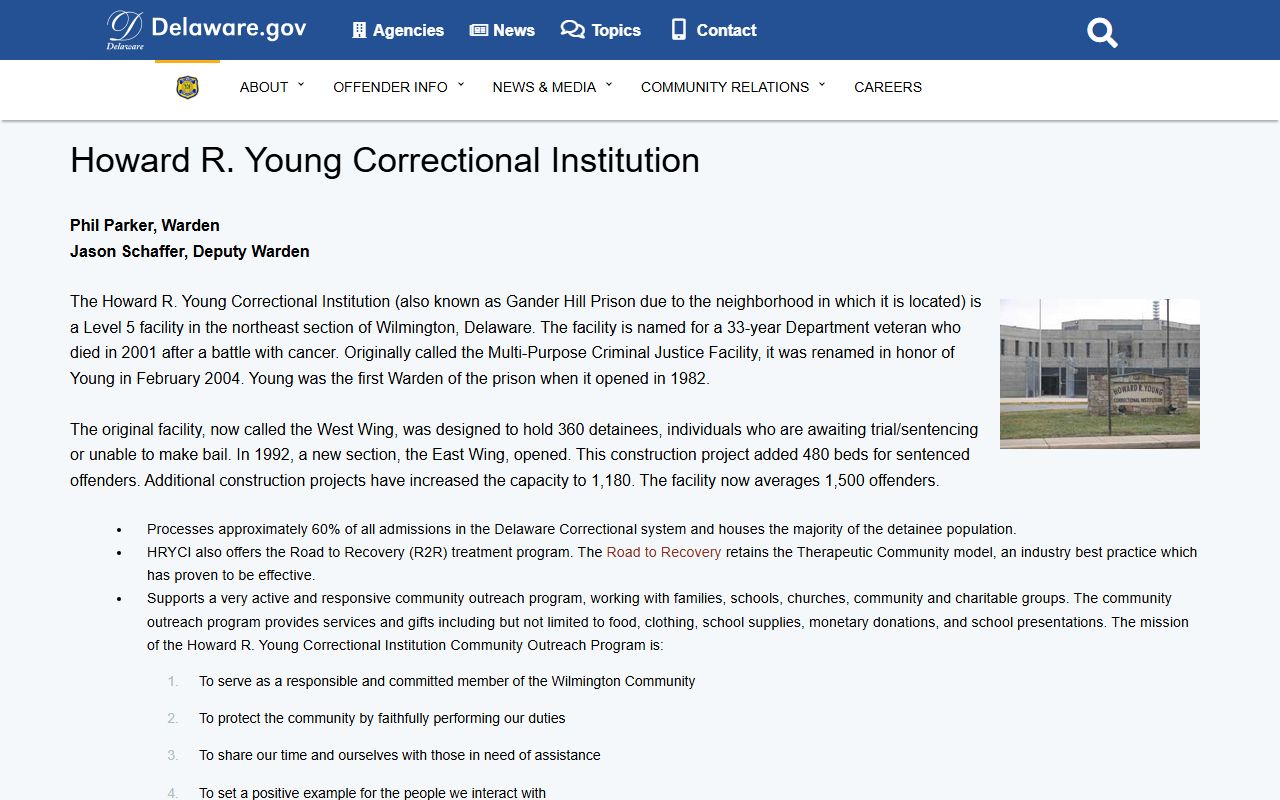Image resolution: width=1280 pixels, height=800 pixels.
Task: Click the list item about serving Wilmington Community
Action: pyautogui.click(x=447, y=681)
